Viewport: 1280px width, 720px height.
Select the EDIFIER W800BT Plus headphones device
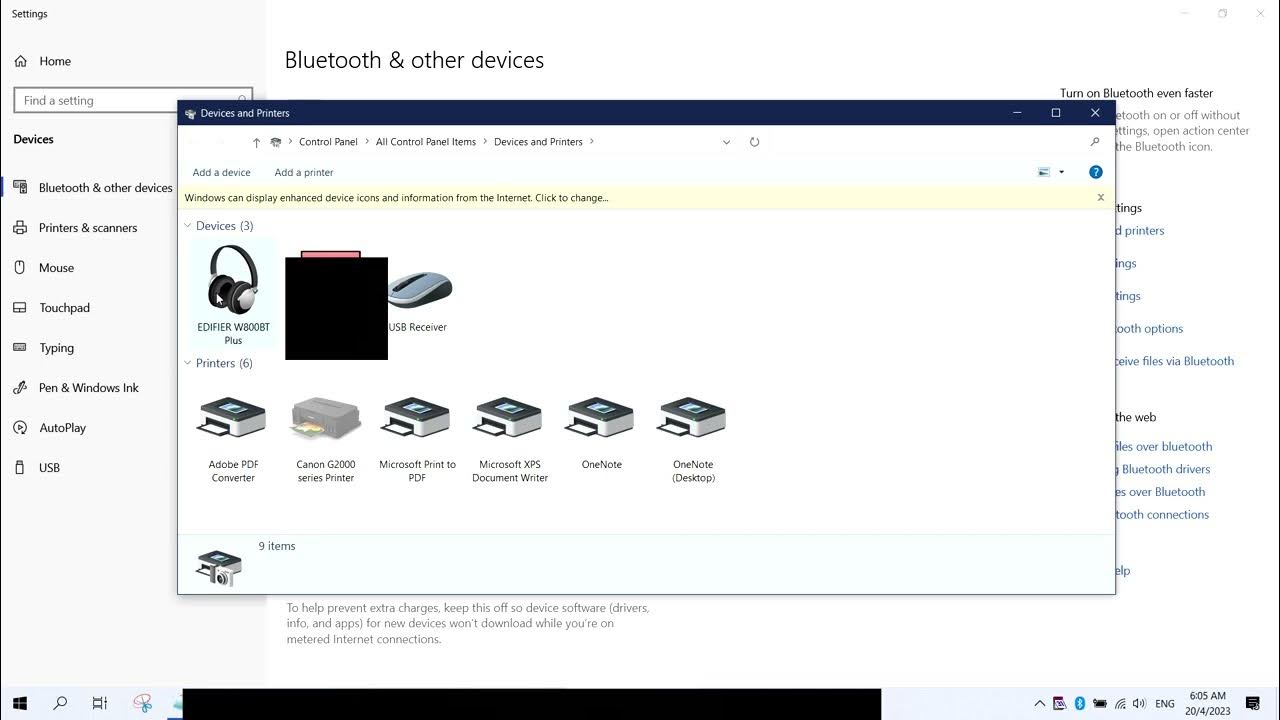point(233,293)
